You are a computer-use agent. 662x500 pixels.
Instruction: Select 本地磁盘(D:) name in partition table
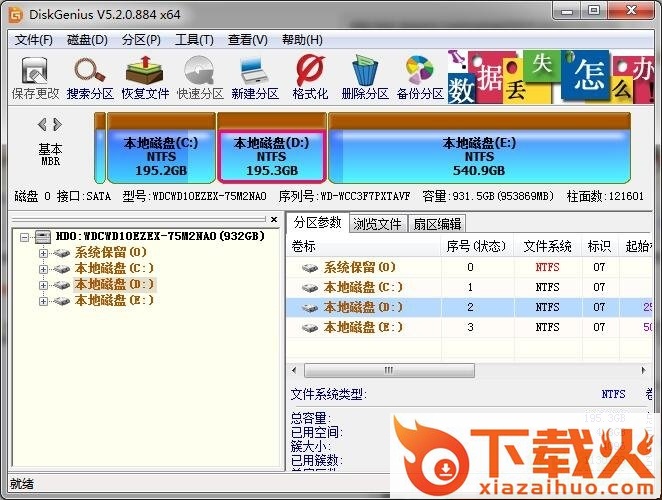coord(363,308)
